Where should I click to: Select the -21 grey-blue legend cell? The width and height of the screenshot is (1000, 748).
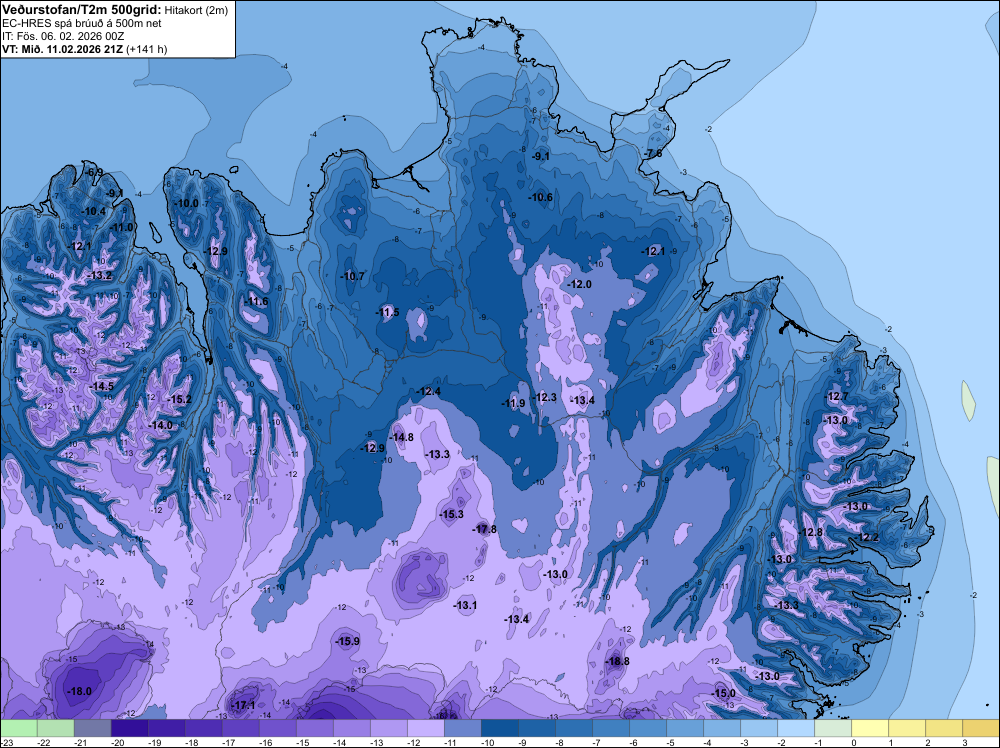click(93, 728)
